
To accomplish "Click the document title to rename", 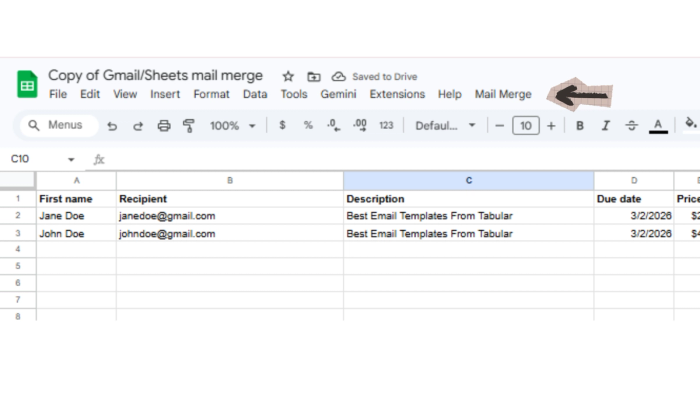I will [x=155, y=75].
